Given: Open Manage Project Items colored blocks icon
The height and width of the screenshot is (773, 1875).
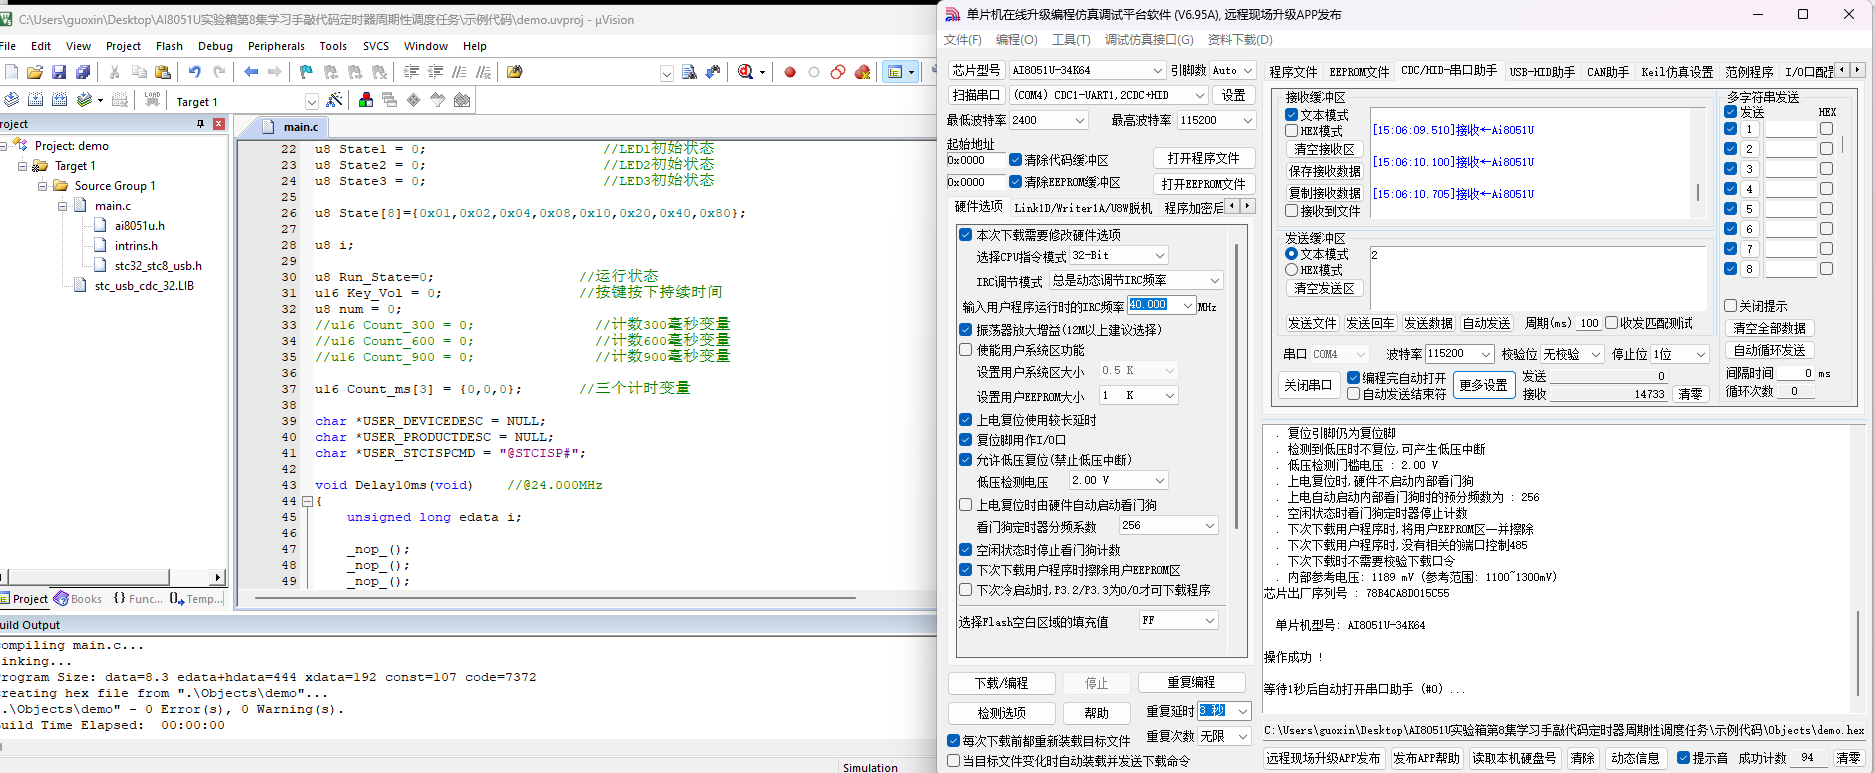Looking at the screenshot, I should tap(366, 100).
